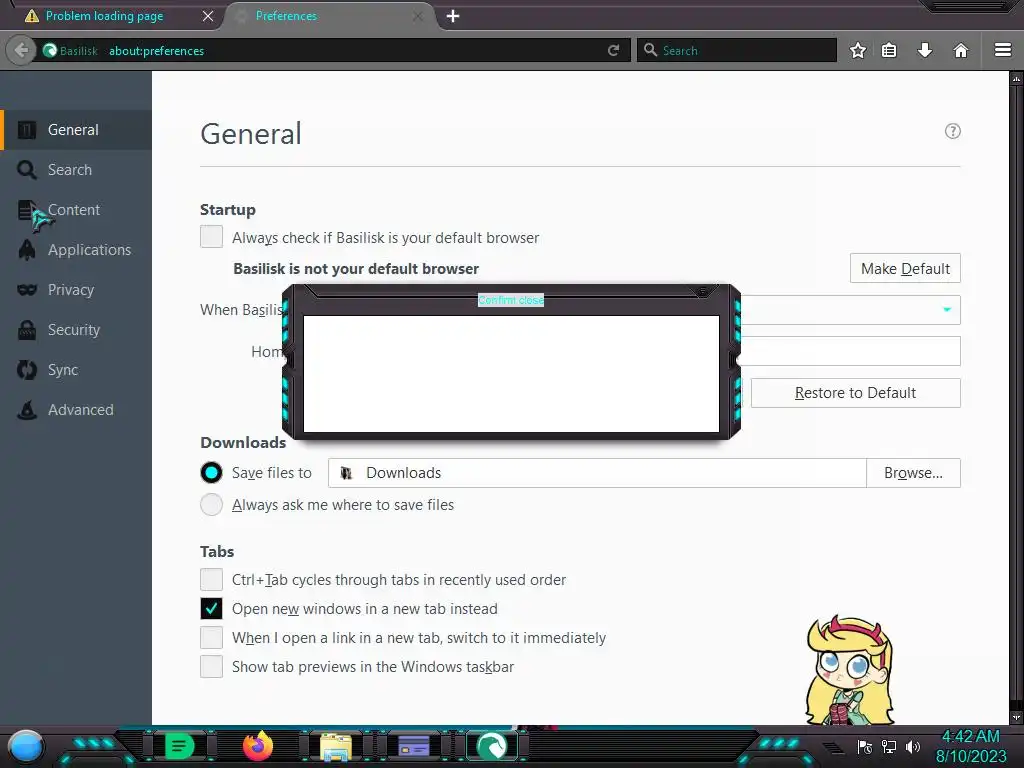Open the Applications preferences category
Image resolution: width=1024 pixels, height=768 pixels.
[76, 249]
